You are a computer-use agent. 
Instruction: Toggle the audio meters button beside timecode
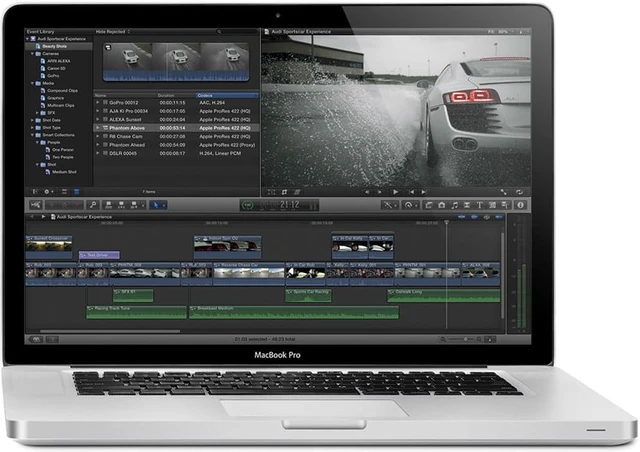pyautogui.click(x=313, y=206)
